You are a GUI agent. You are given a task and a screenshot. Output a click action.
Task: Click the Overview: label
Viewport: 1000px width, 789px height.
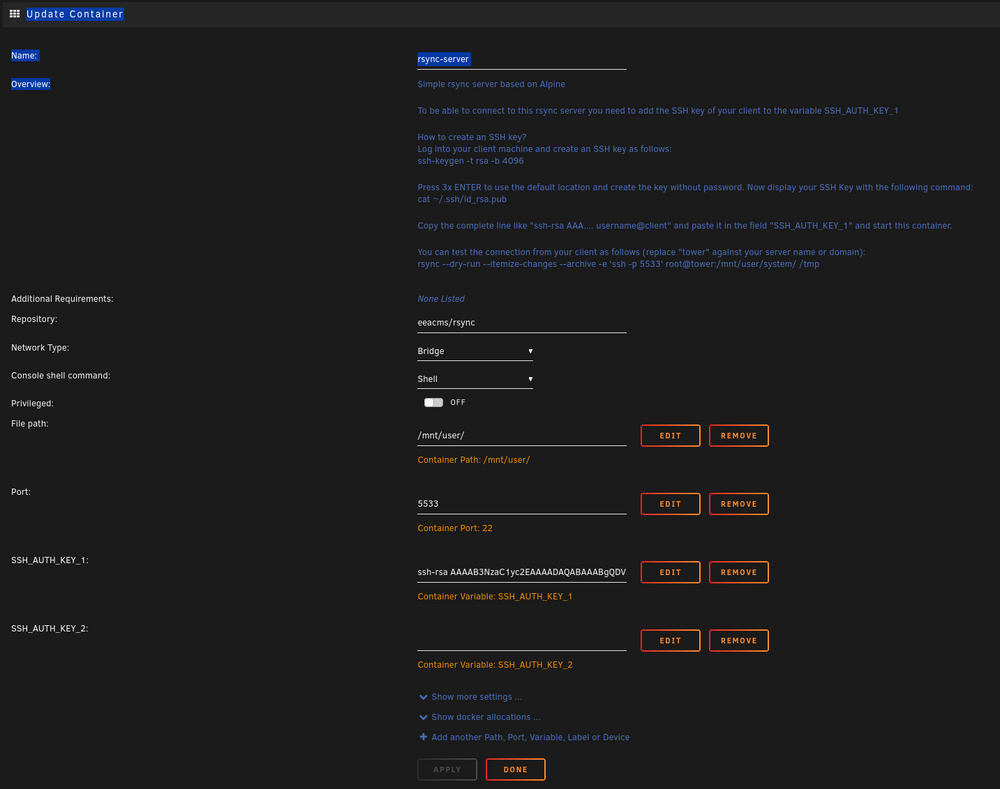coord(30,84)
